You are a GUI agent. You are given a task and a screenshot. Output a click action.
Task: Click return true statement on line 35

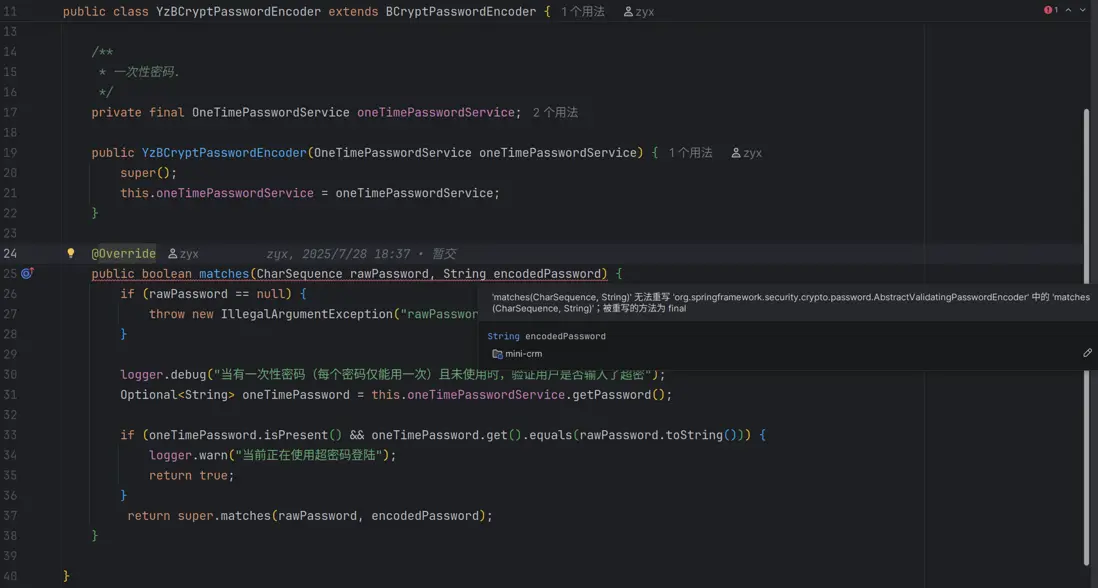[191, 475]
